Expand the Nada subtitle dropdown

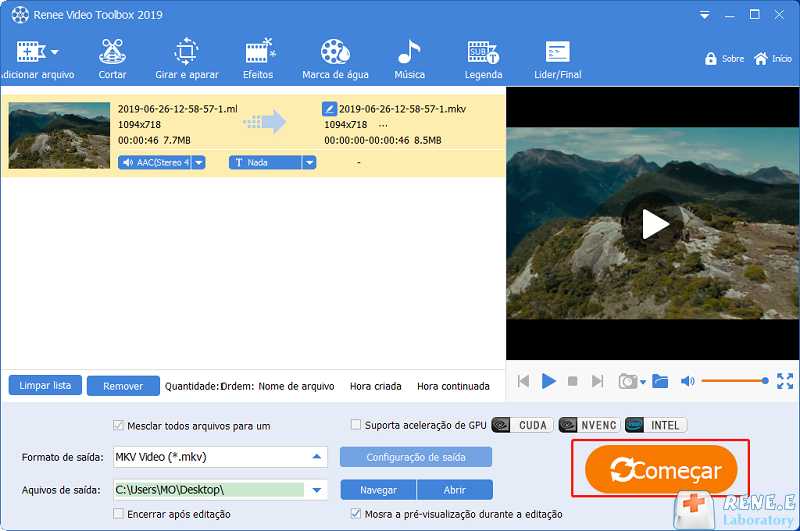tap(309, 163)
